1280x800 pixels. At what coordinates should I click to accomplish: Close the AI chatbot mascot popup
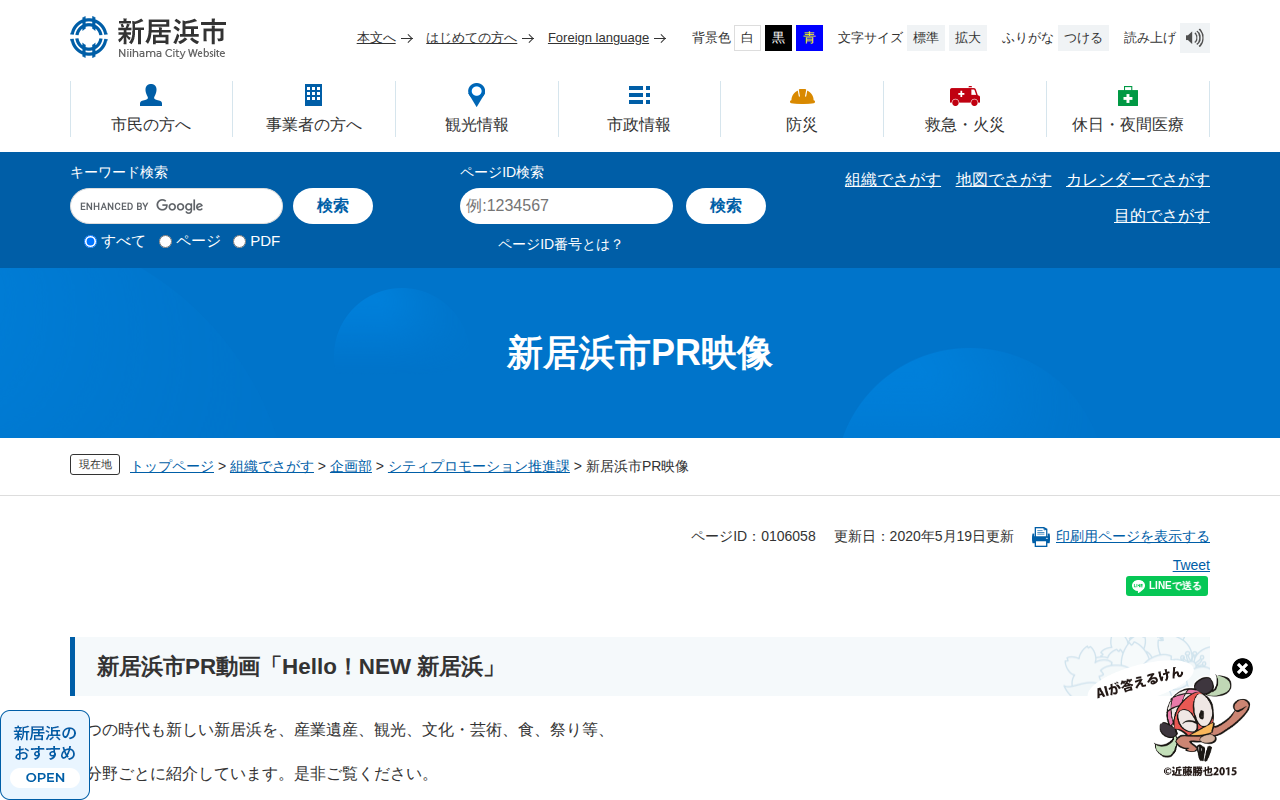(x=1242, y=668)
